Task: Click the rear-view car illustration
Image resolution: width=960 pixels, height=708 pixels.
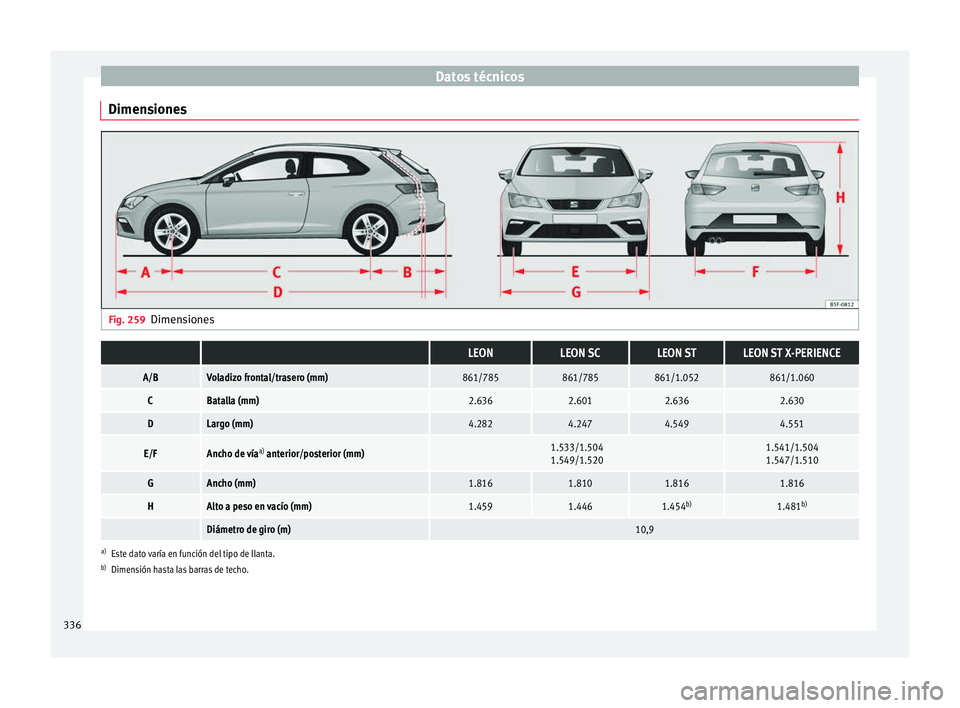Action: [755, 200]
